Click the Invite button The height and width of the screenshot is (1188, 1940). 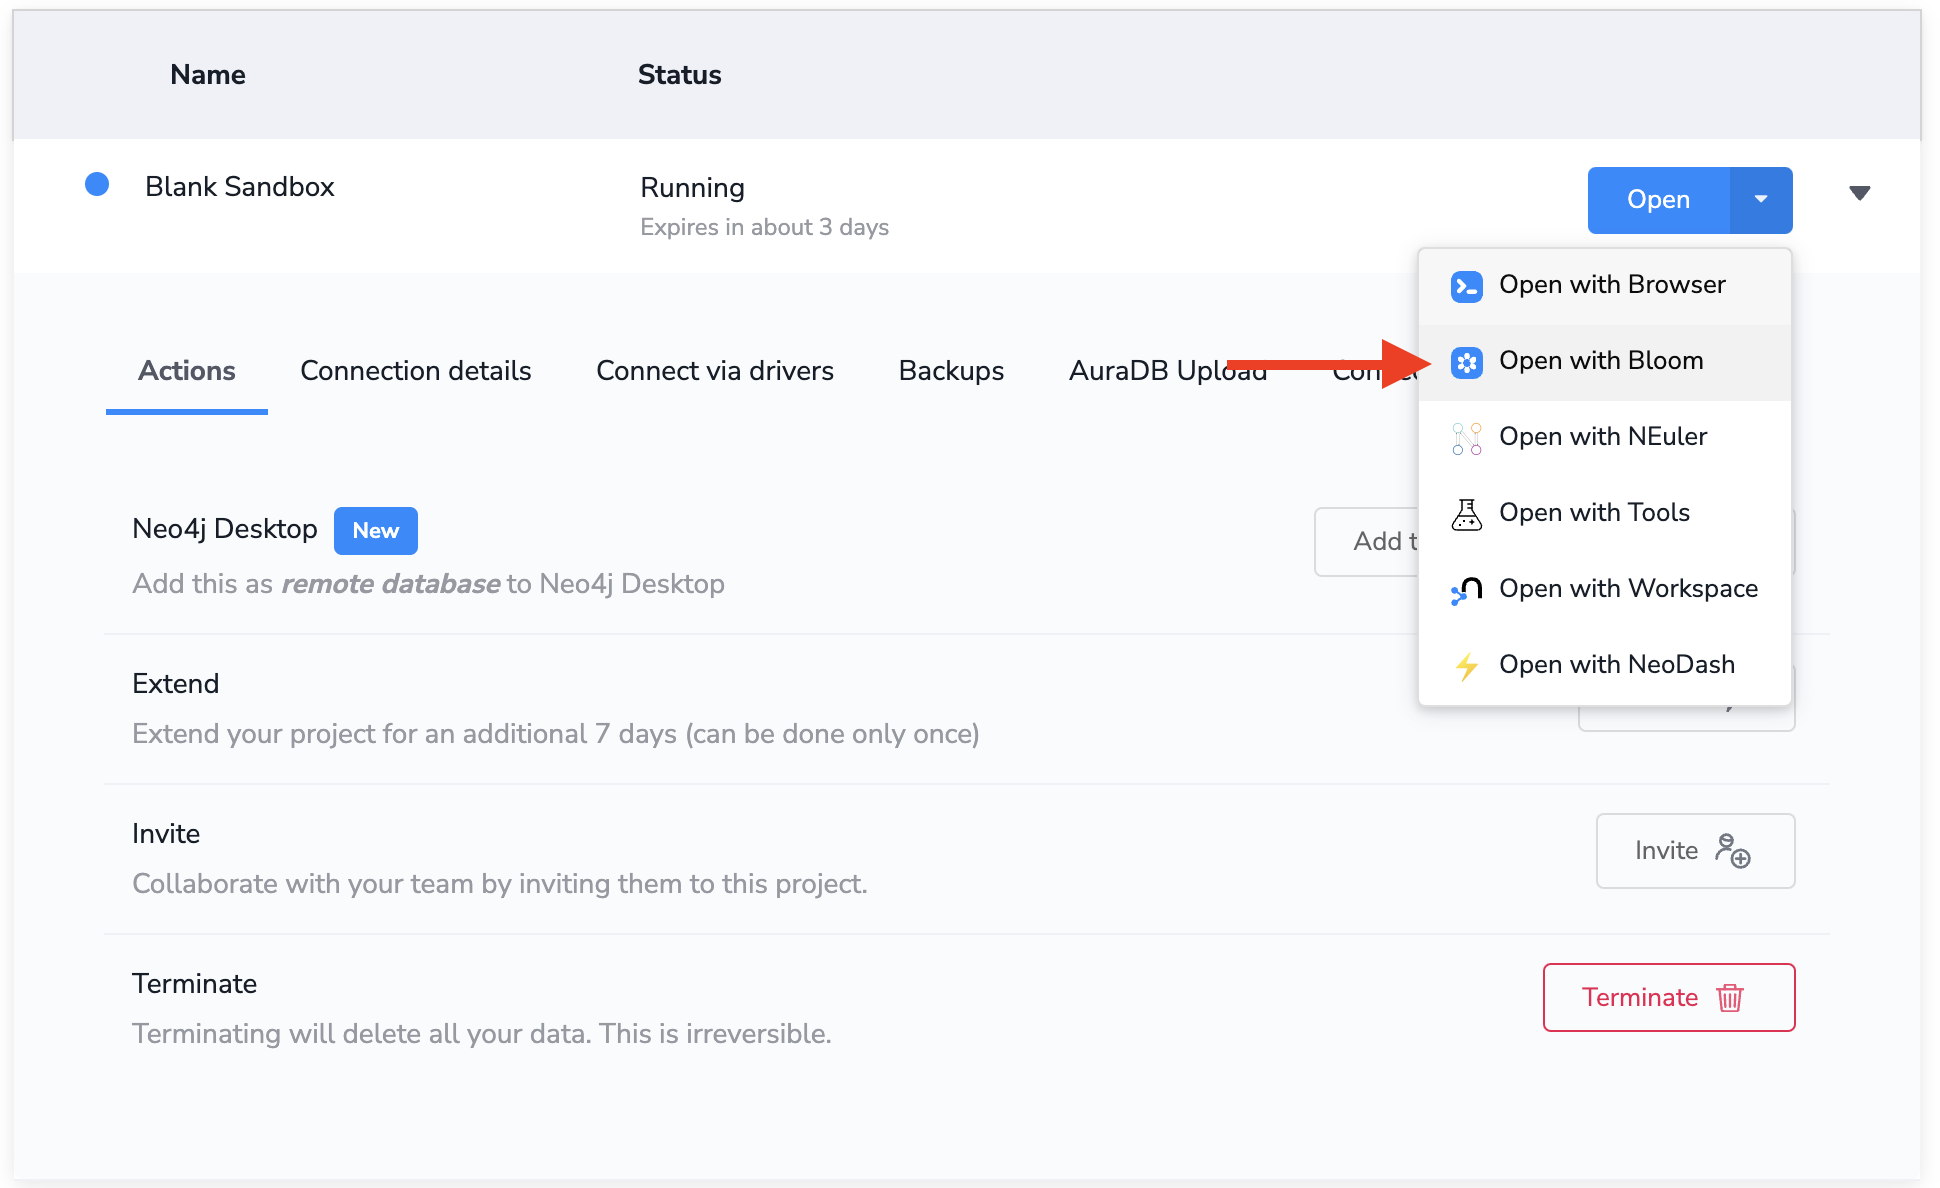(x=1694, y=851)
